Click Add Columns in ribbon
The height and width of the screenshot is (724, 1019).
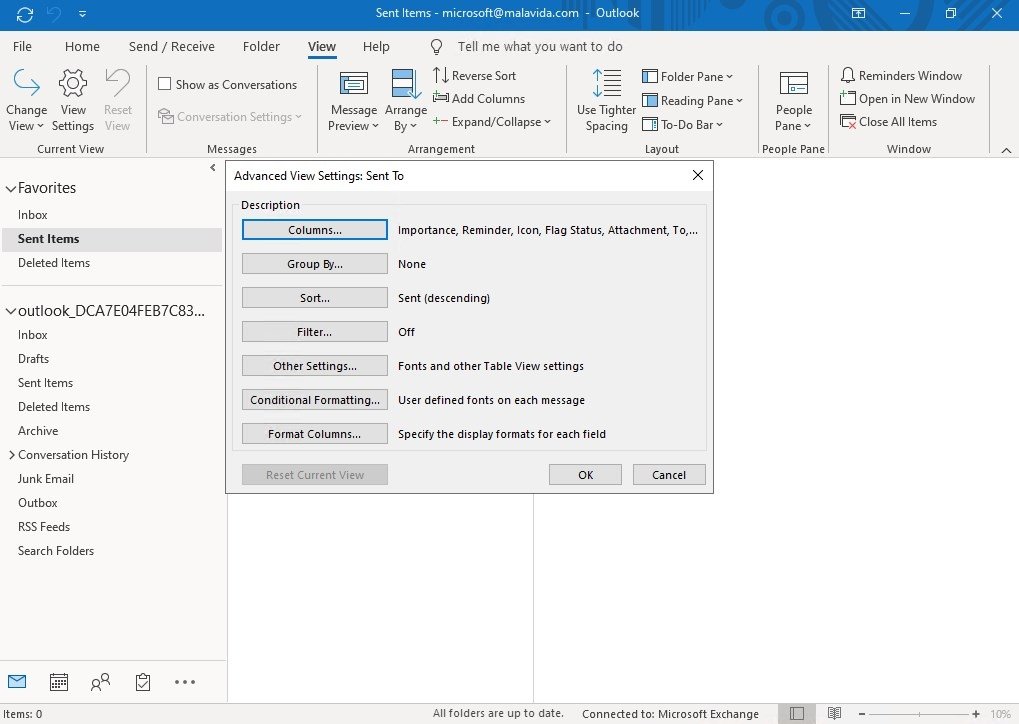coord(479,99)
